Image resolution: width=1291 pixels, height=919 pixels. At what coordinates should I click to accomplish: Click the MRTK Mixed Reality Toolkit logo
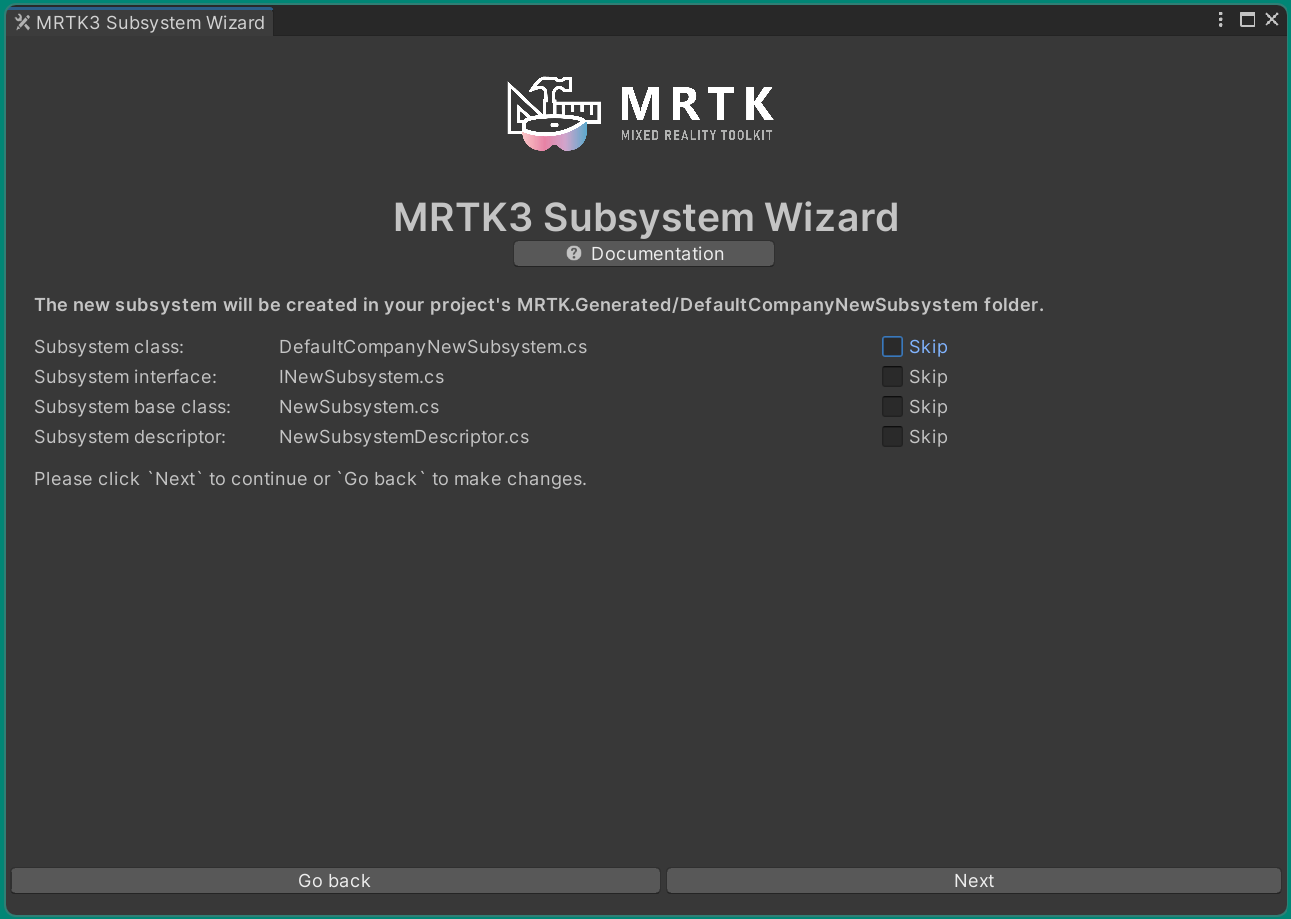(640, 113)
